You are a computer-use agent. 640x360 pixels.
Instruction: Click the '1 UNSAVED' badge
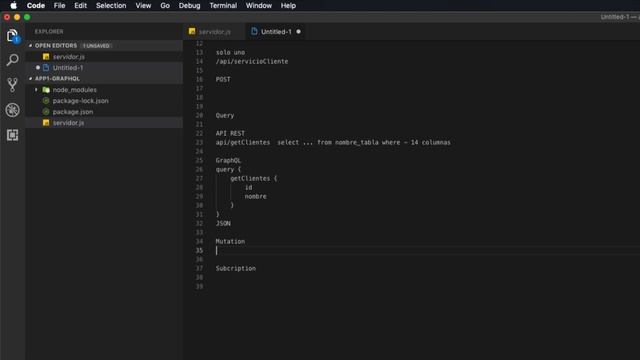click(96, 46)
